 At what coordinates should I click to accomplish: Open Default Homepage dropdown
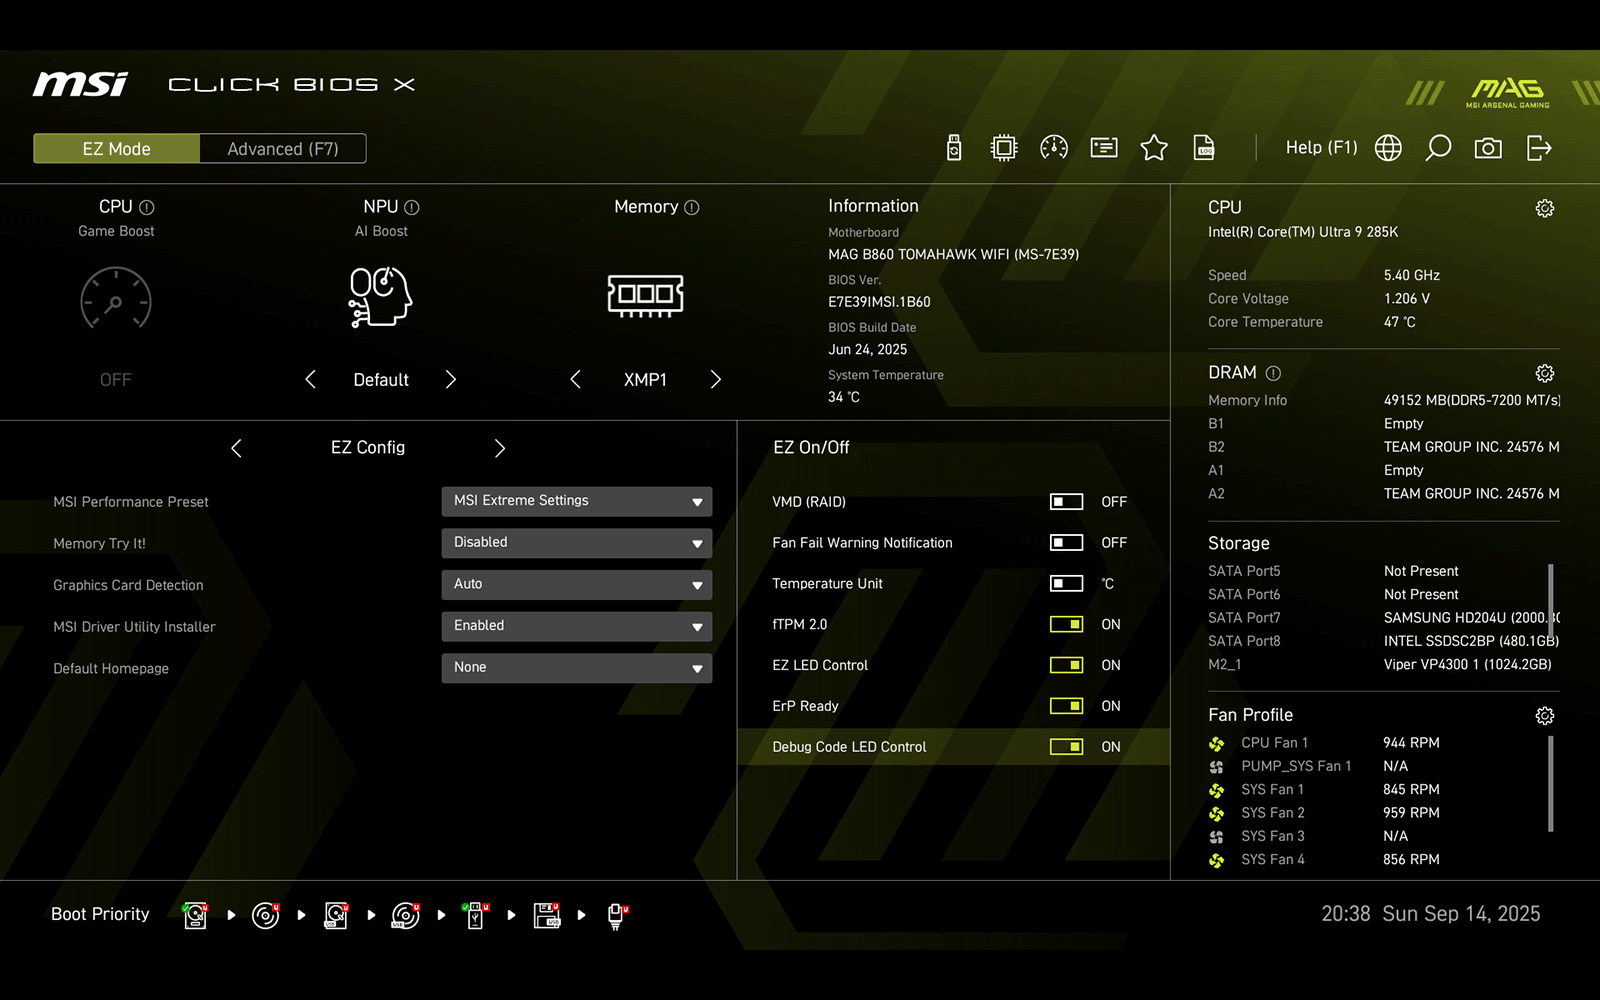click(x=577, y=668)
